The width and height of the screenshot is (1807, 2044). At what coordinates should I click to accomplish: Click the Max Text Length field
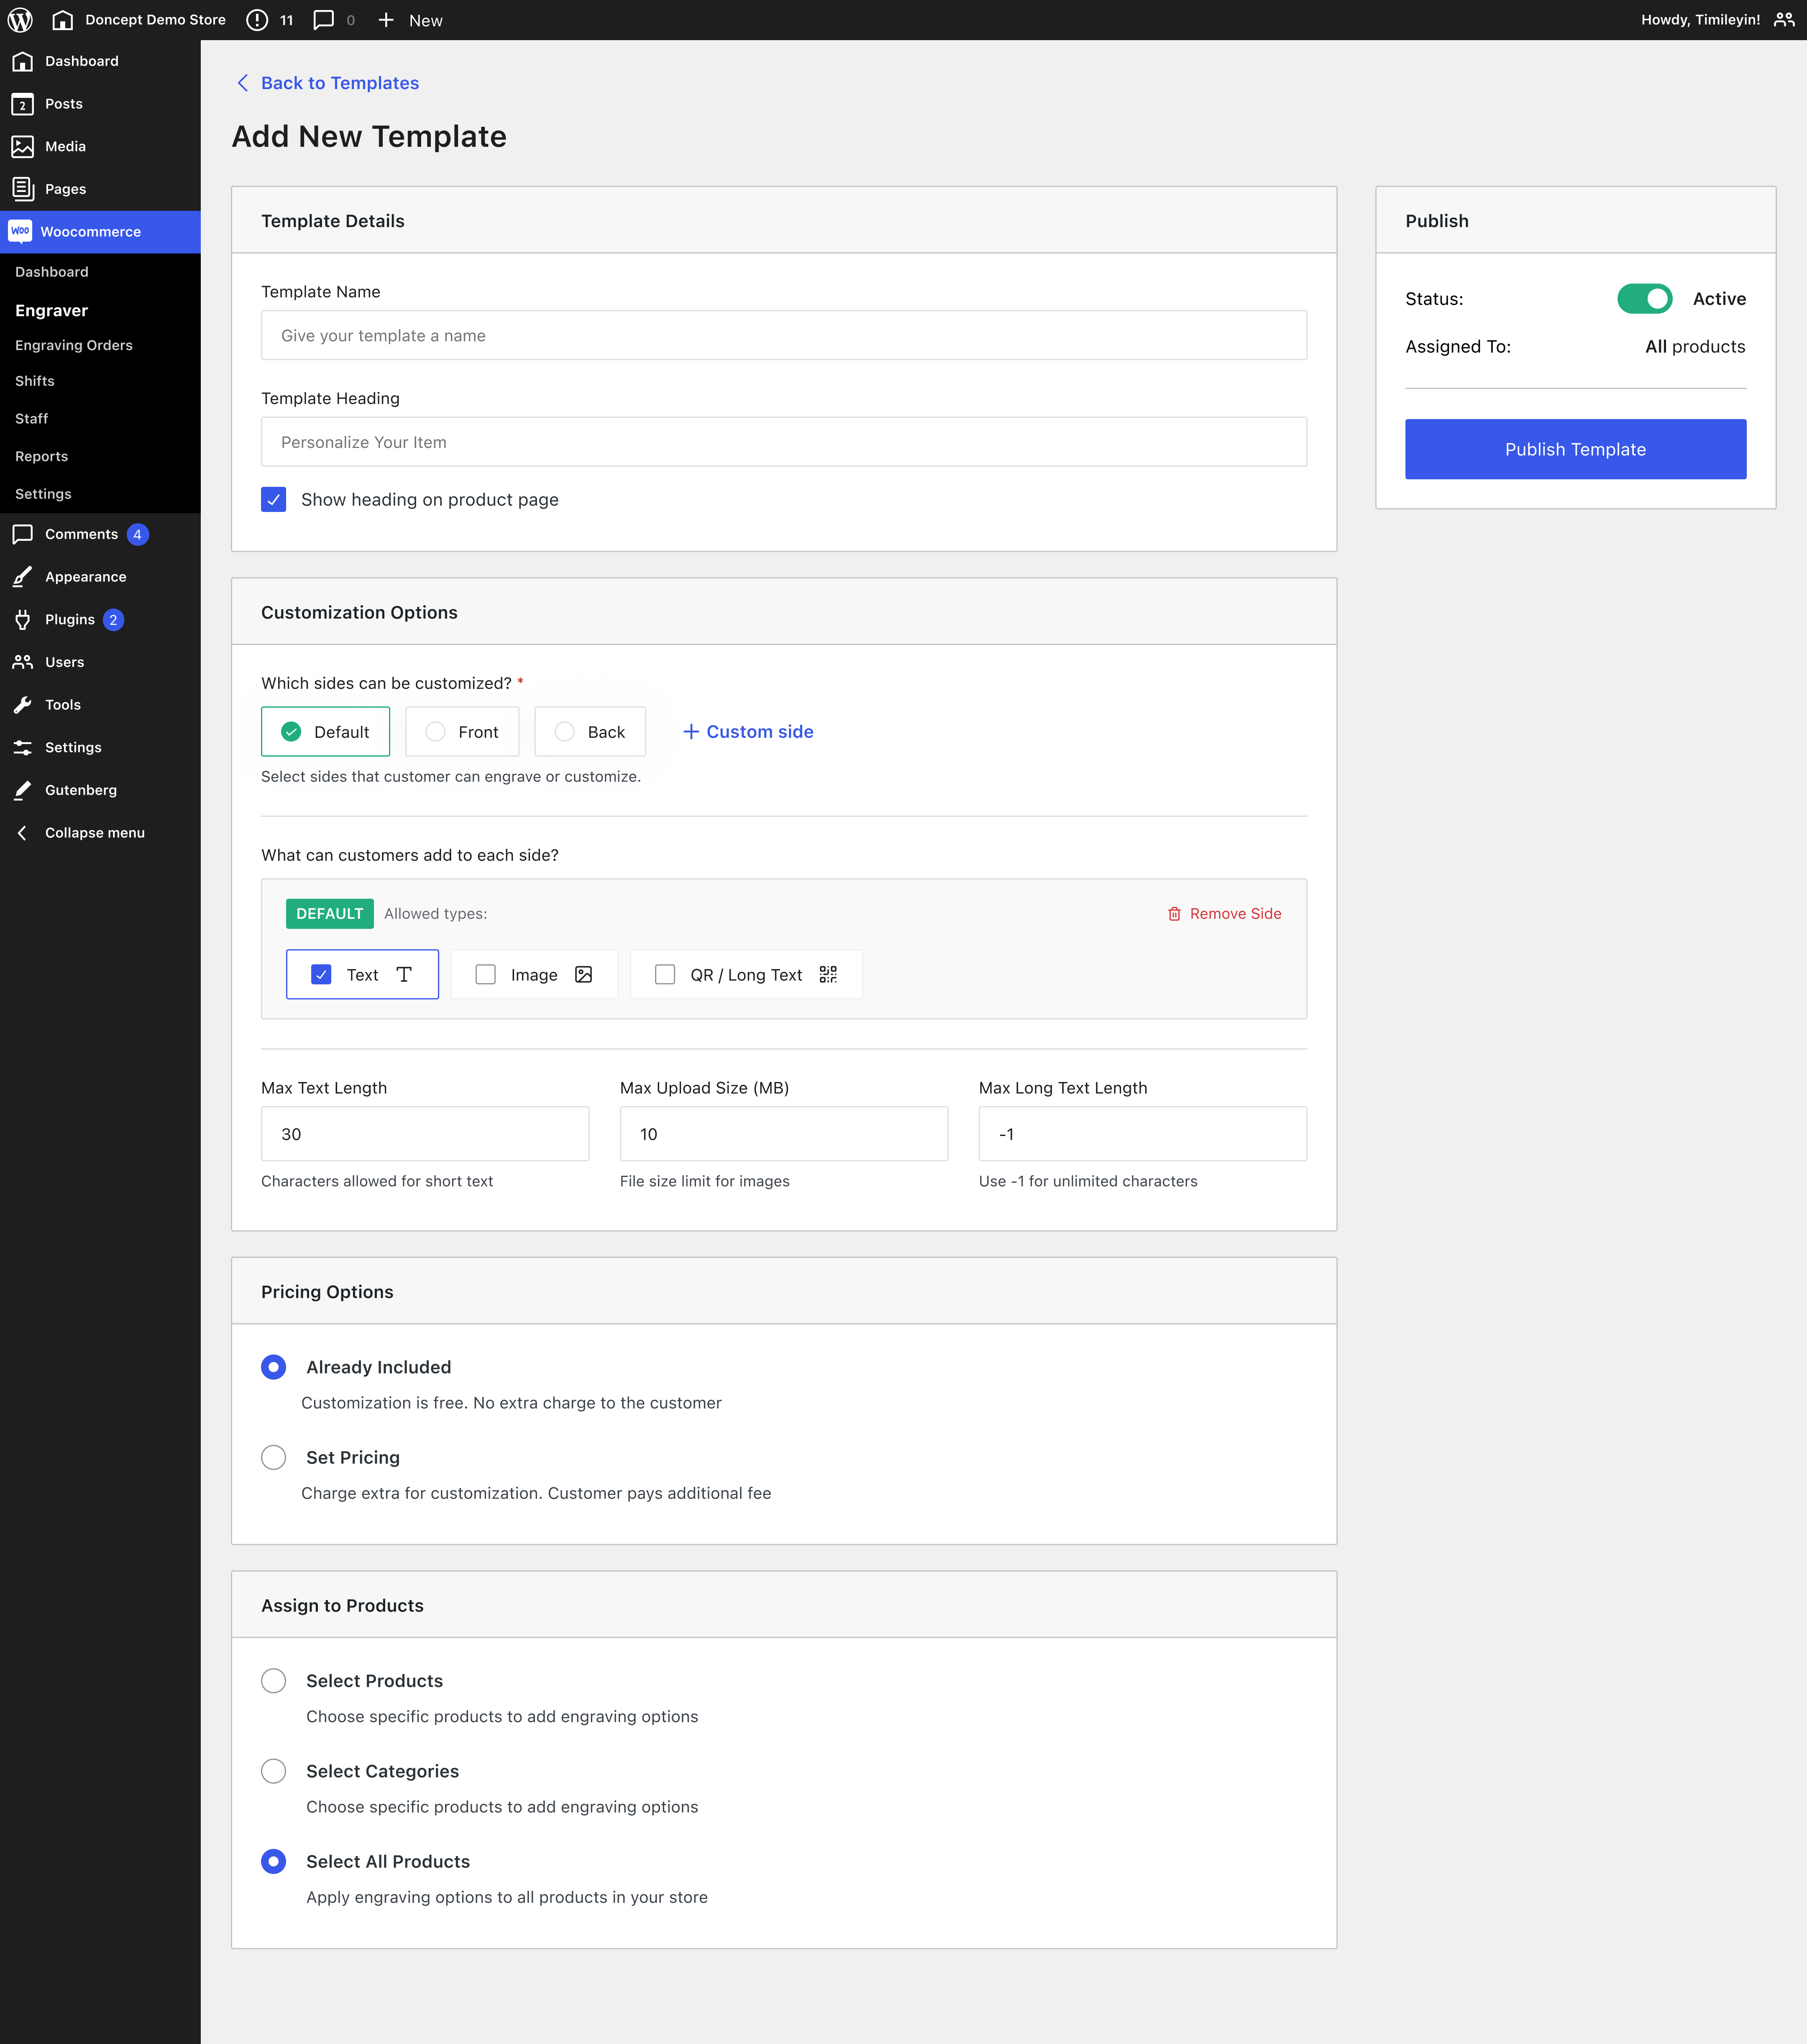coord(425,1134)
